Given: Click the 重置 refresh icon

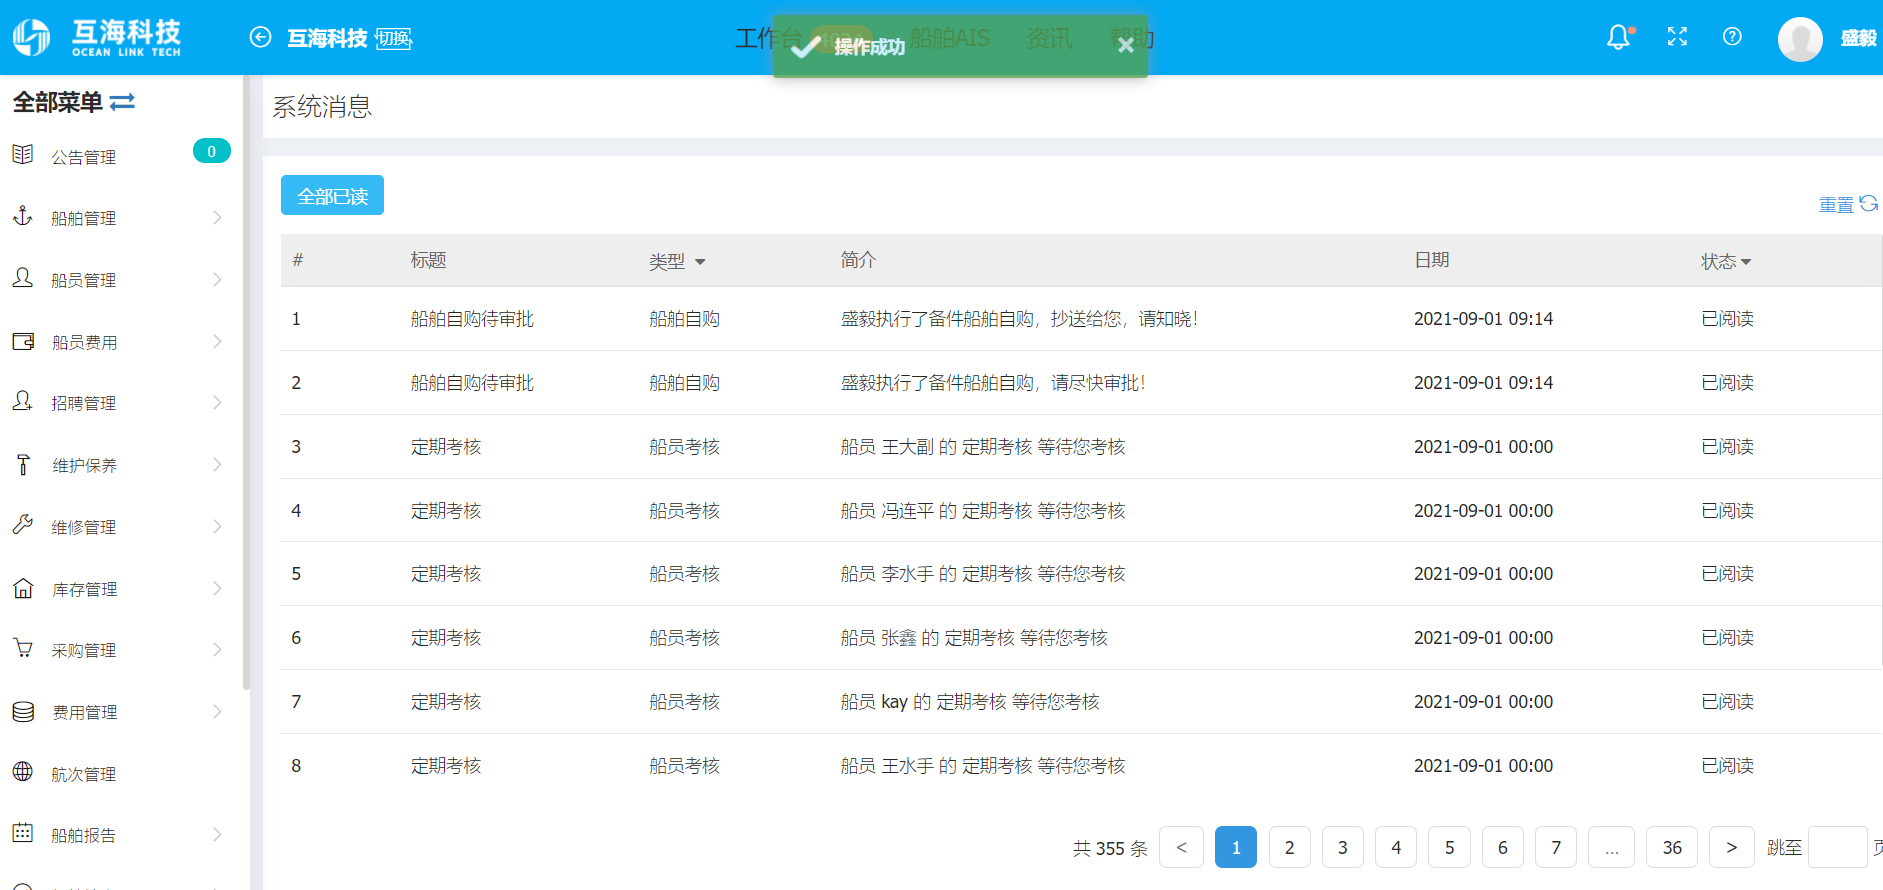Looking at the screenshot, I should pyautogui.click(x=1868, y=203).
